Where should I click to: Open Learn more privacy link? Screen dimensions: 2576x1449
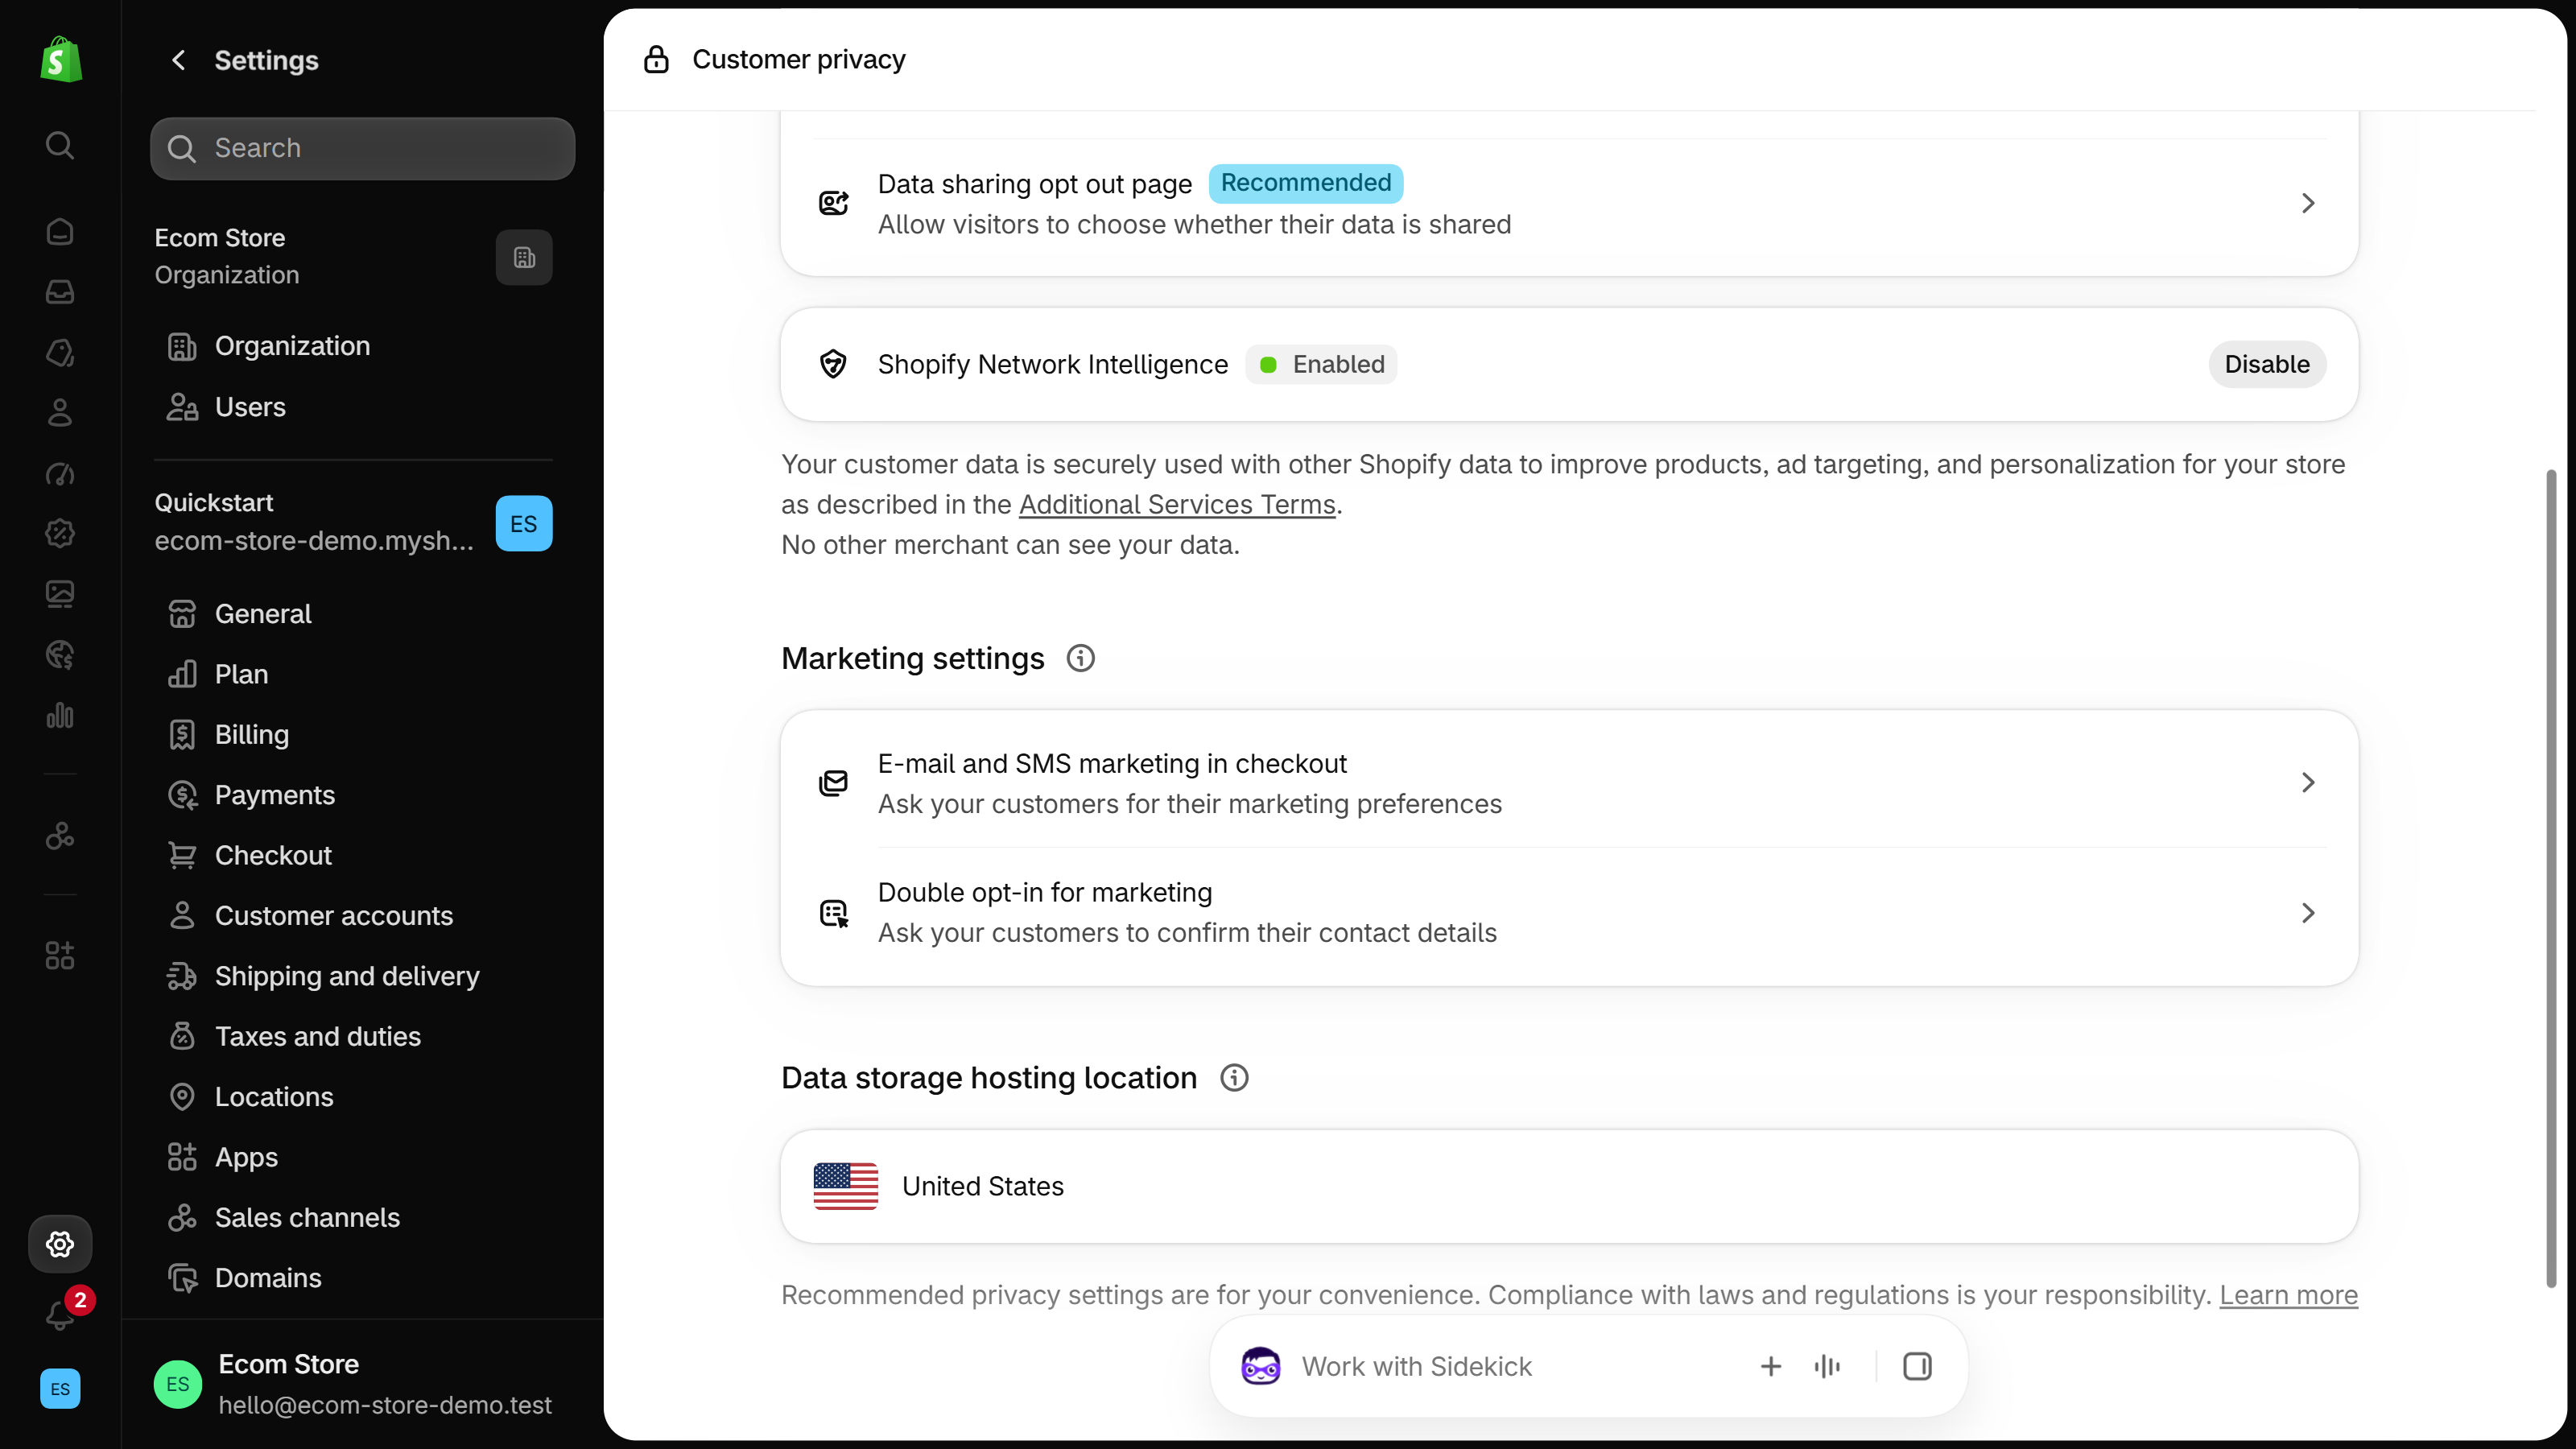click(x=2288, y=1296)
